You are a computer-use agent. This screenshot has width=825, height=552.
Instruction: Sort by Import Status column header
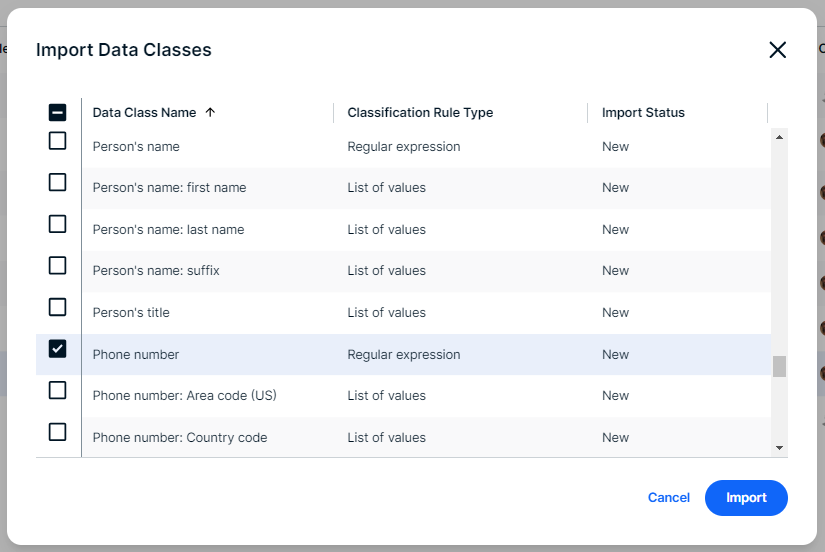tap(643, 113)
